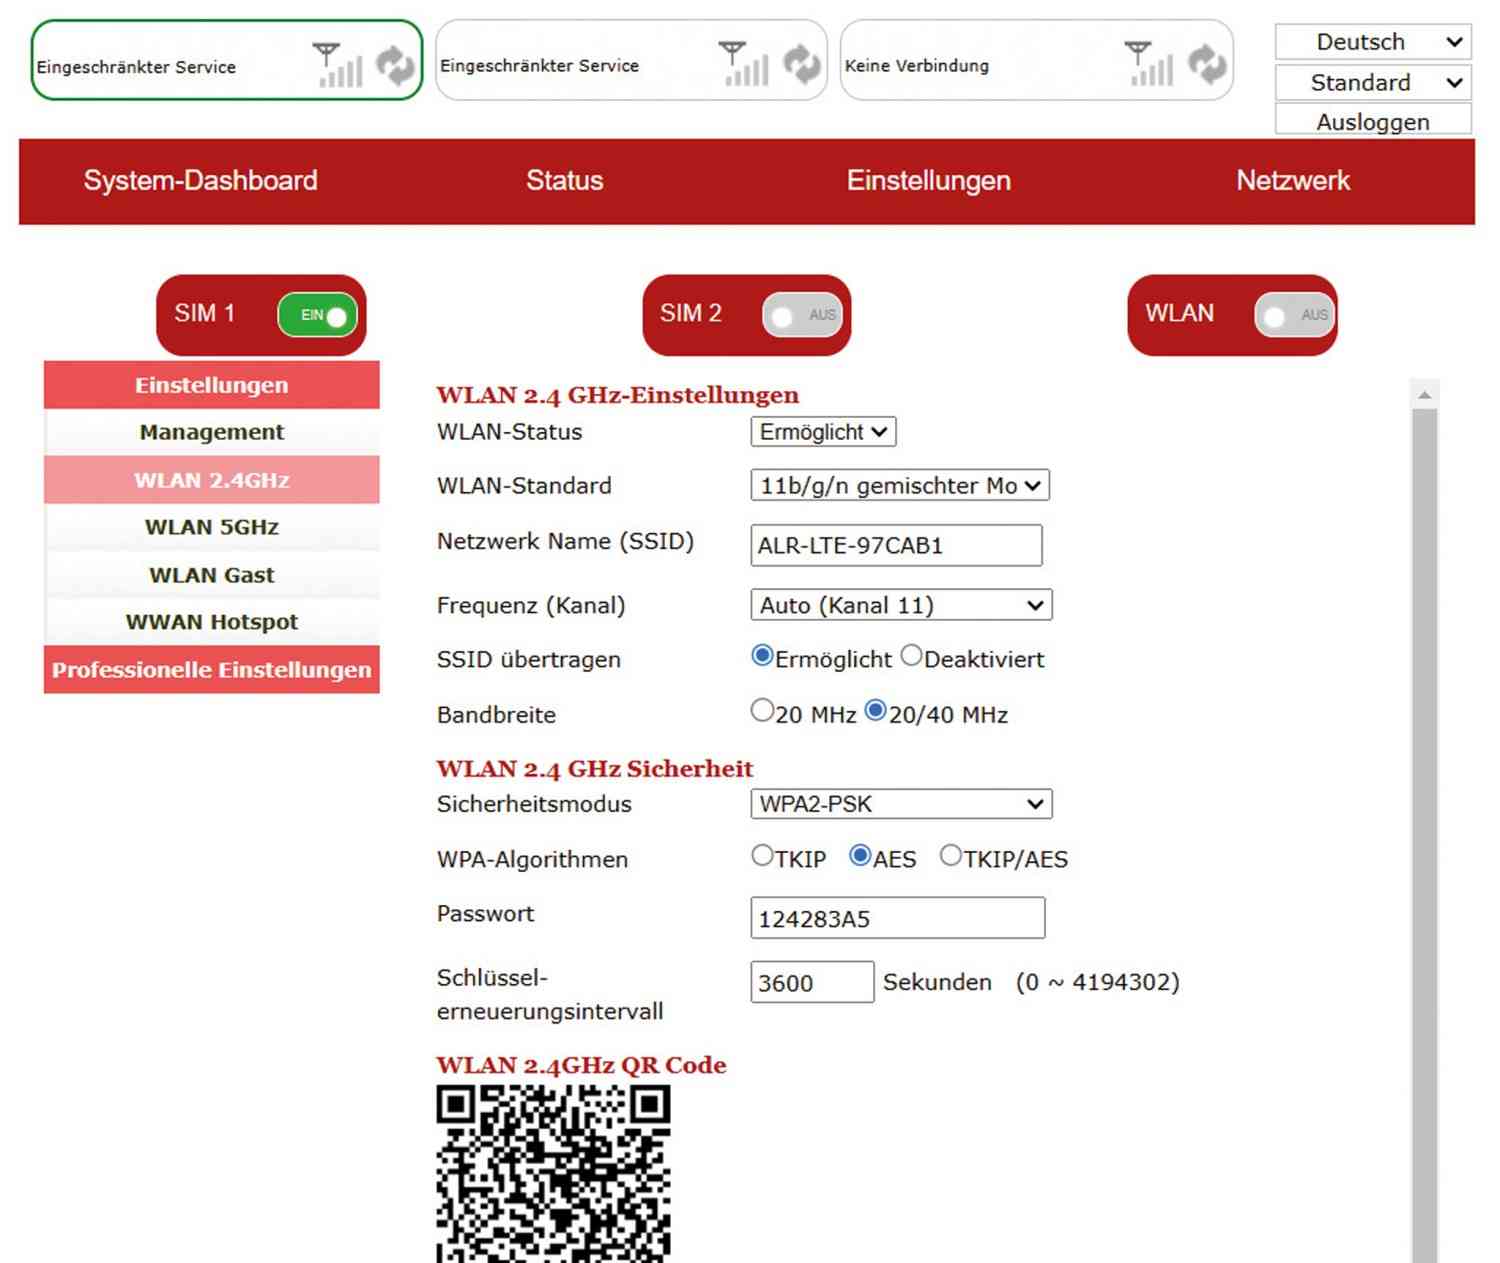Click the '(0 ~ 4194302)' range text

1097,982
